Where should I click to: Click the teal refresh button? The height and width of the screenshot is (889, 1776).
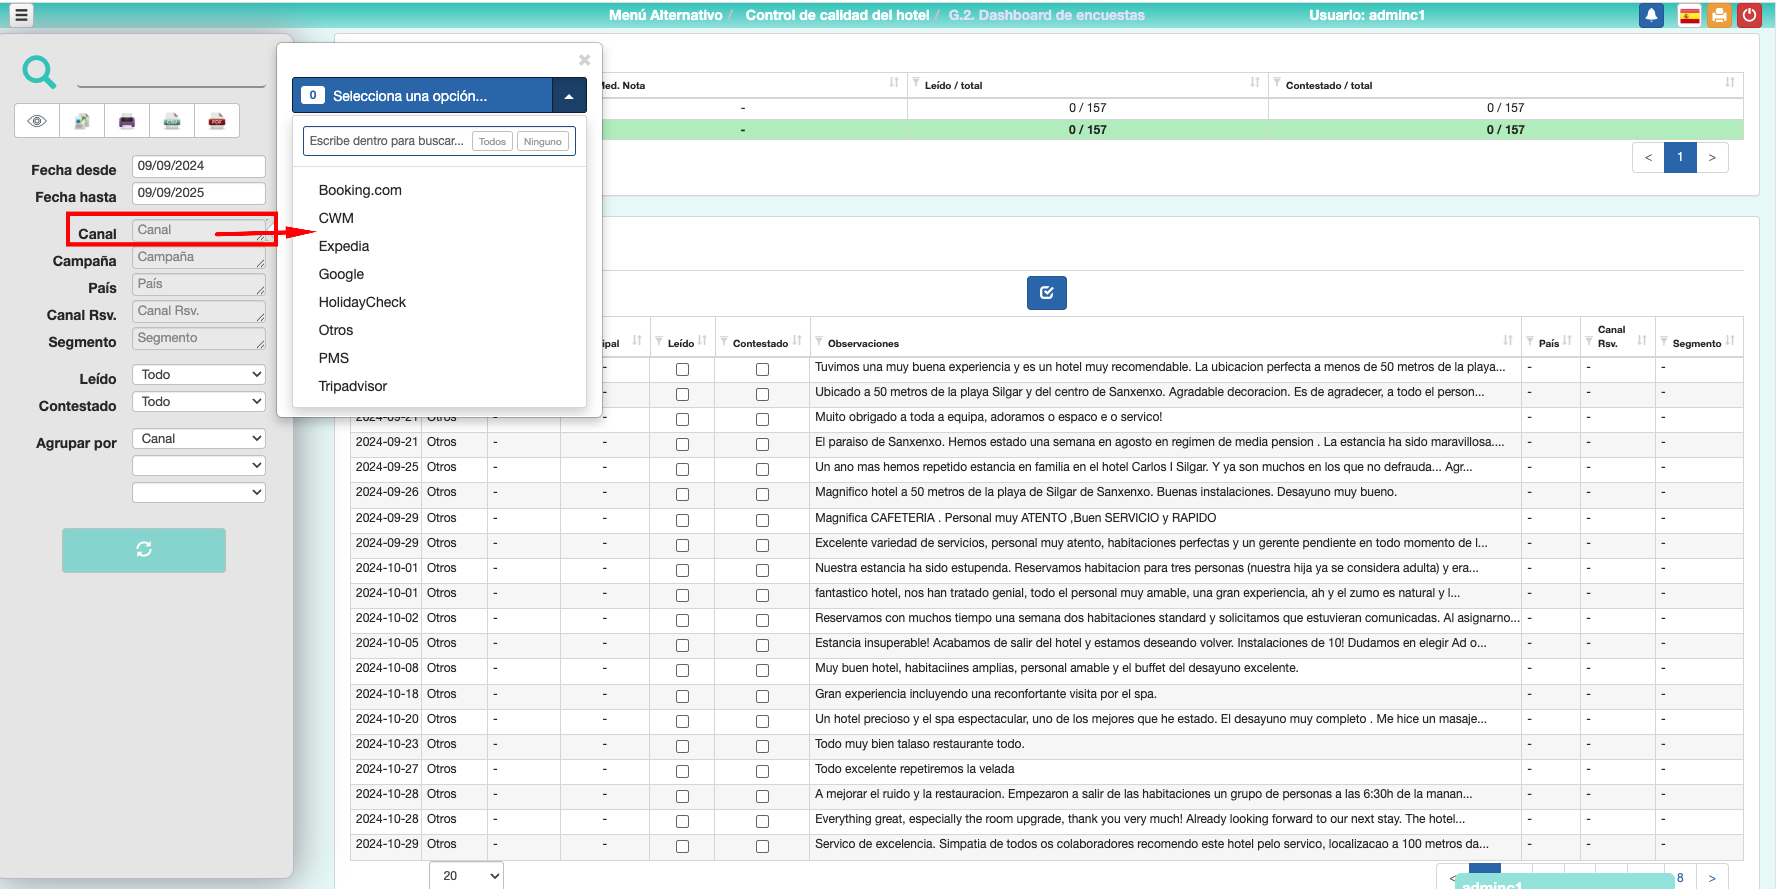pyautogui.click(x=144, y=550)
